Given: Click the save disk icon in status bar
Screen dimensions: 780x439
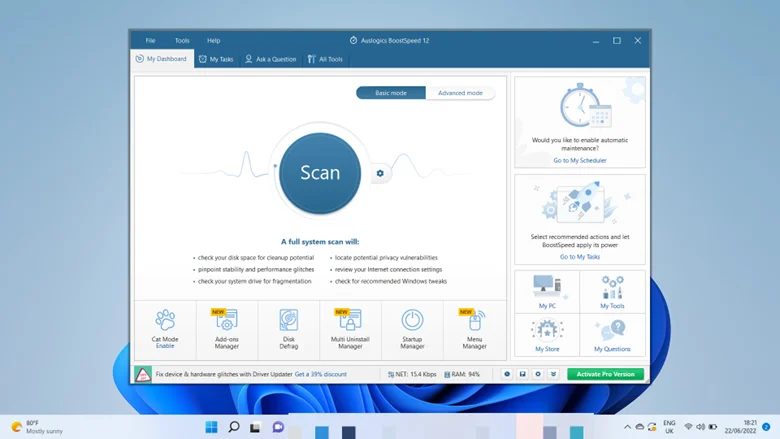Looking at the screenshot, I should (x=522, y=374).
